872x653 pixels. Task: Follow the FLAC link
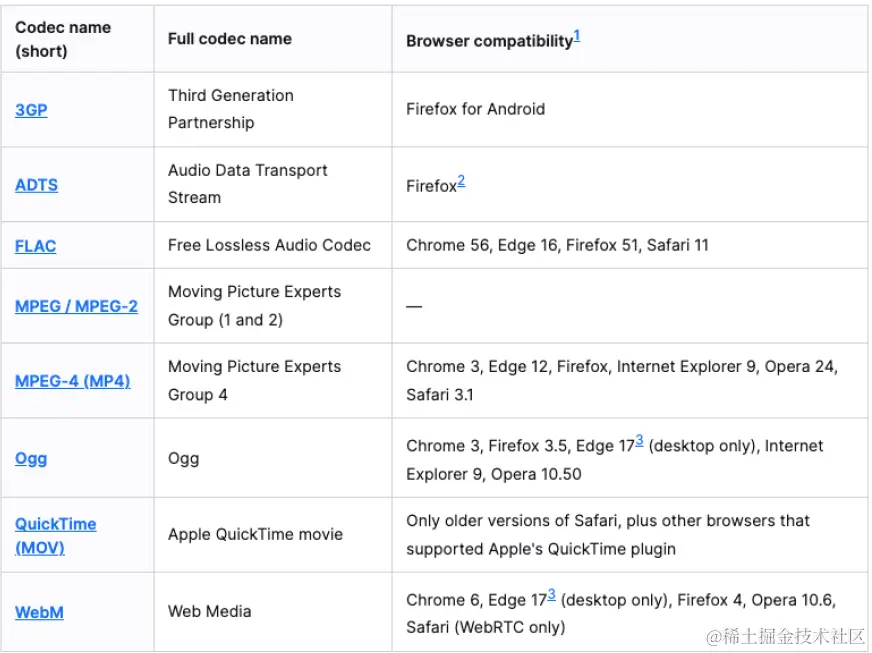[x=35, y=245]
